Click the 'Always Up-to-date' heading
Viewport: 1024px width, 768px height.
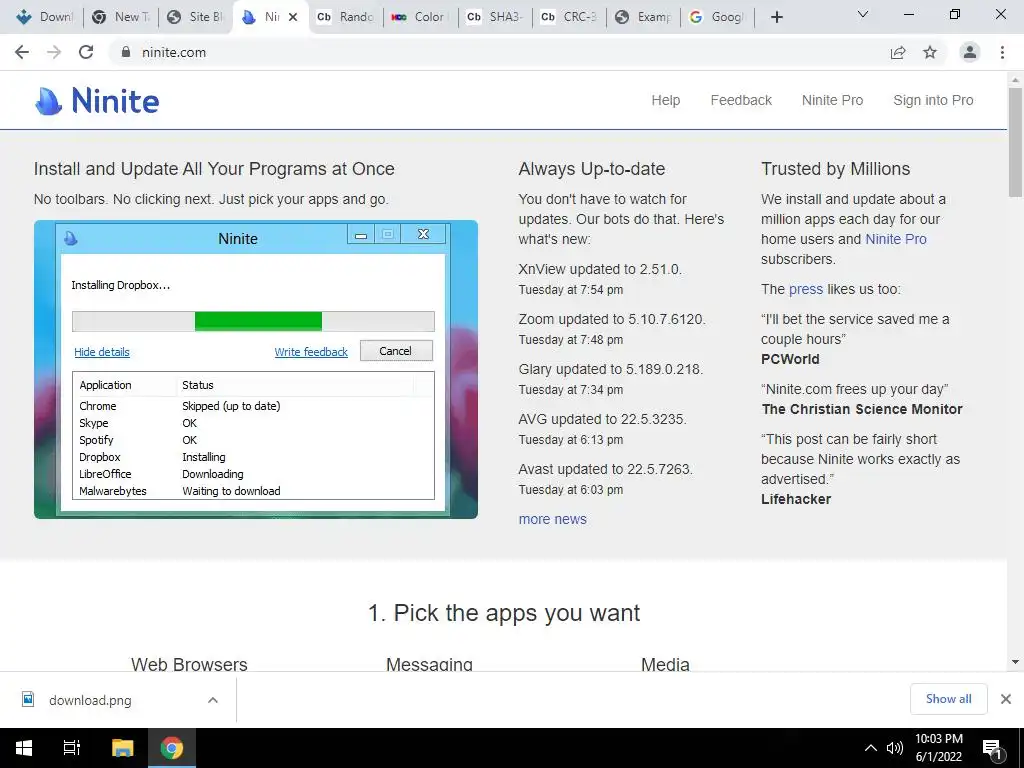pyautogui.click(x=592, y=168)
